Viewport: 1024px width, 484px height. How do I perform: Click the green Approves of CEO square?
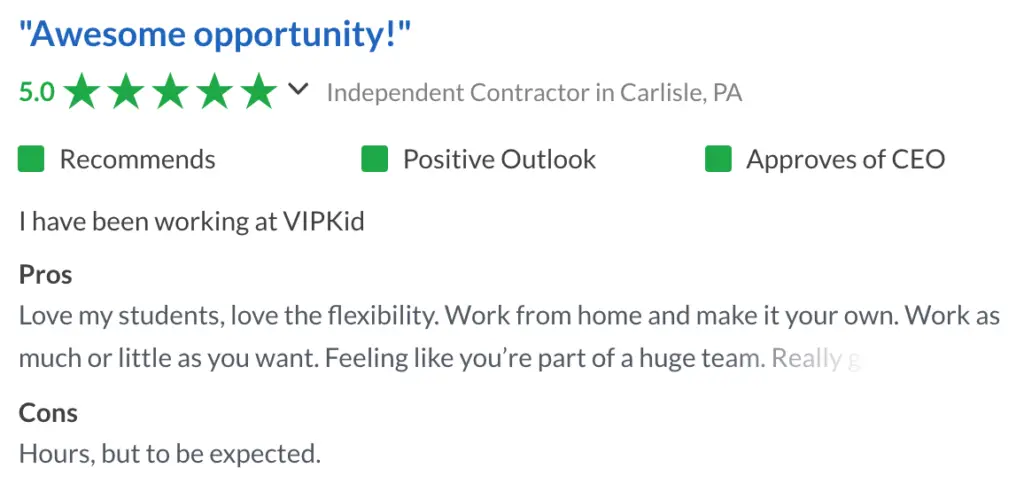click(718, 159)
